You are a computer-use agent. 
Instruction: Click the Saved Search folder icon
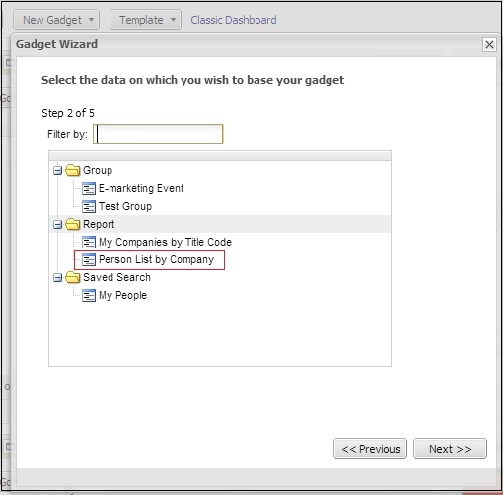coord(73,277)
